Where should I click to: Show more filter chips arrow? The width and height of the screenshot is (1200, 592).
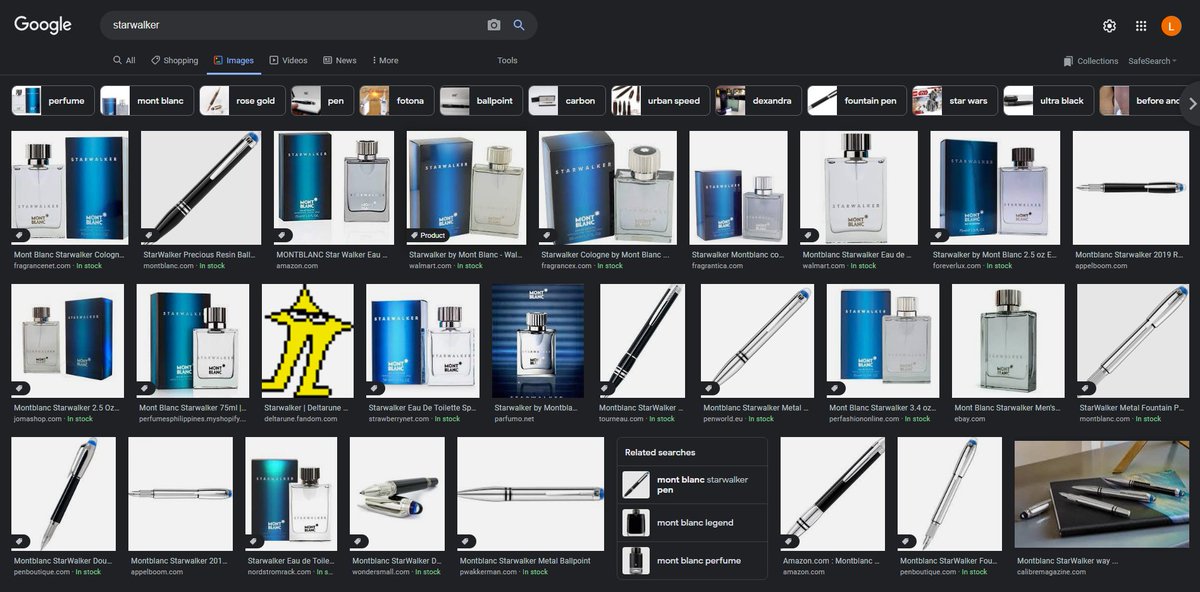pos(1191,102)
